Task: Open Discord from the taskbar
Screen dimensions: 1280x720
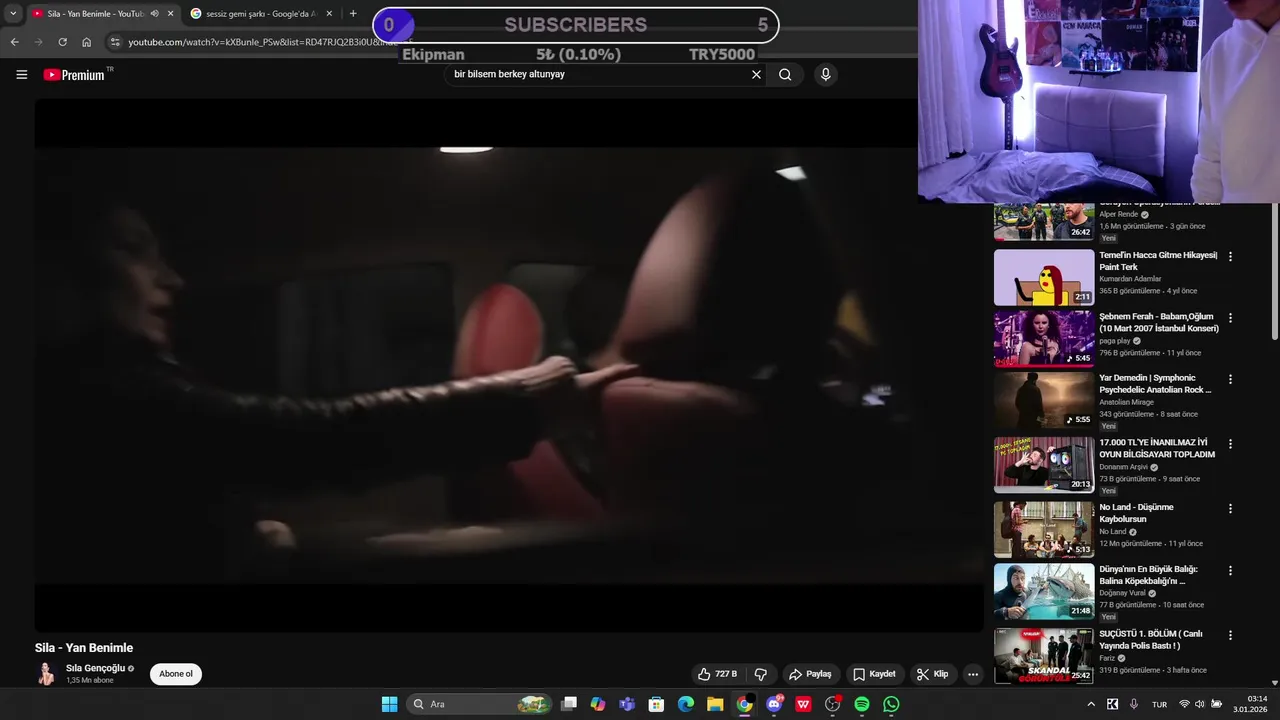Action: point(774,704)
